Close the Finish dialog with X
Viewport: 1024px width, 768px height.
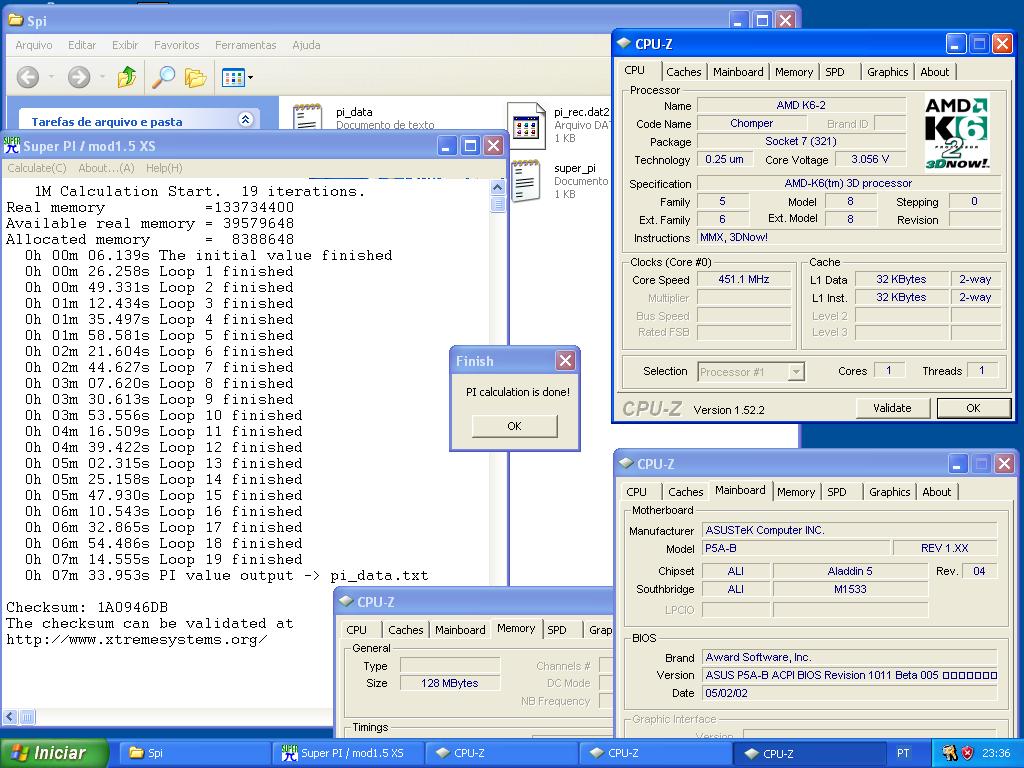pos(566,360)
